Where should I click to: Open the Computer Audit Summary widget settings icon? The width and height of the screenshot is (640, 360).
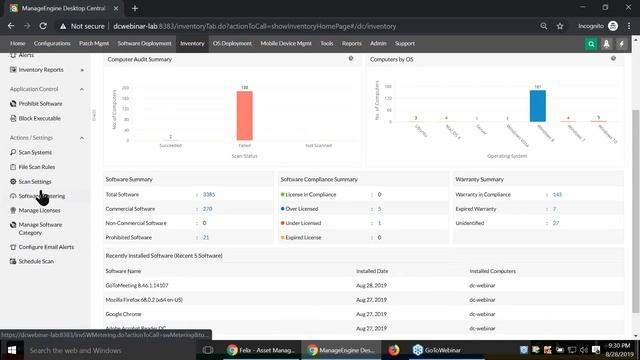tap(351, 59)
